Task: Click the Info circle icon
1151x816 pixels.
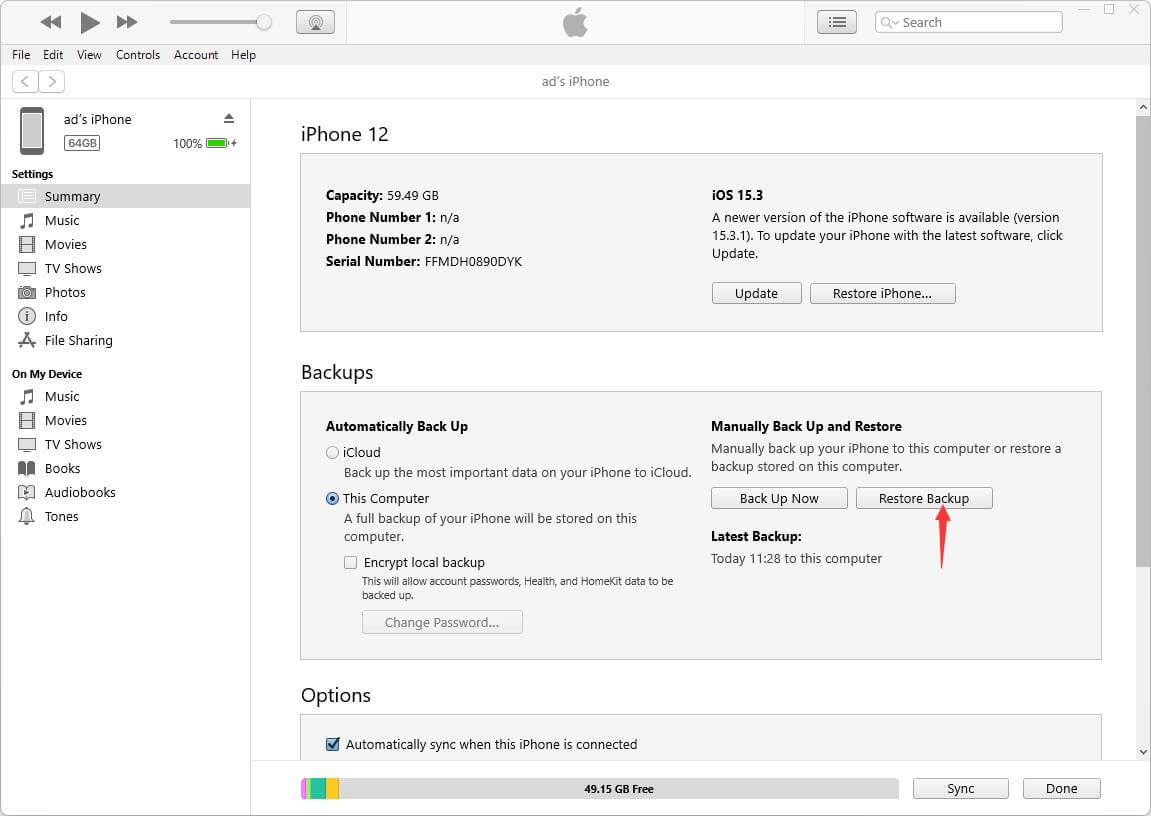Action: tap(27, 316)
